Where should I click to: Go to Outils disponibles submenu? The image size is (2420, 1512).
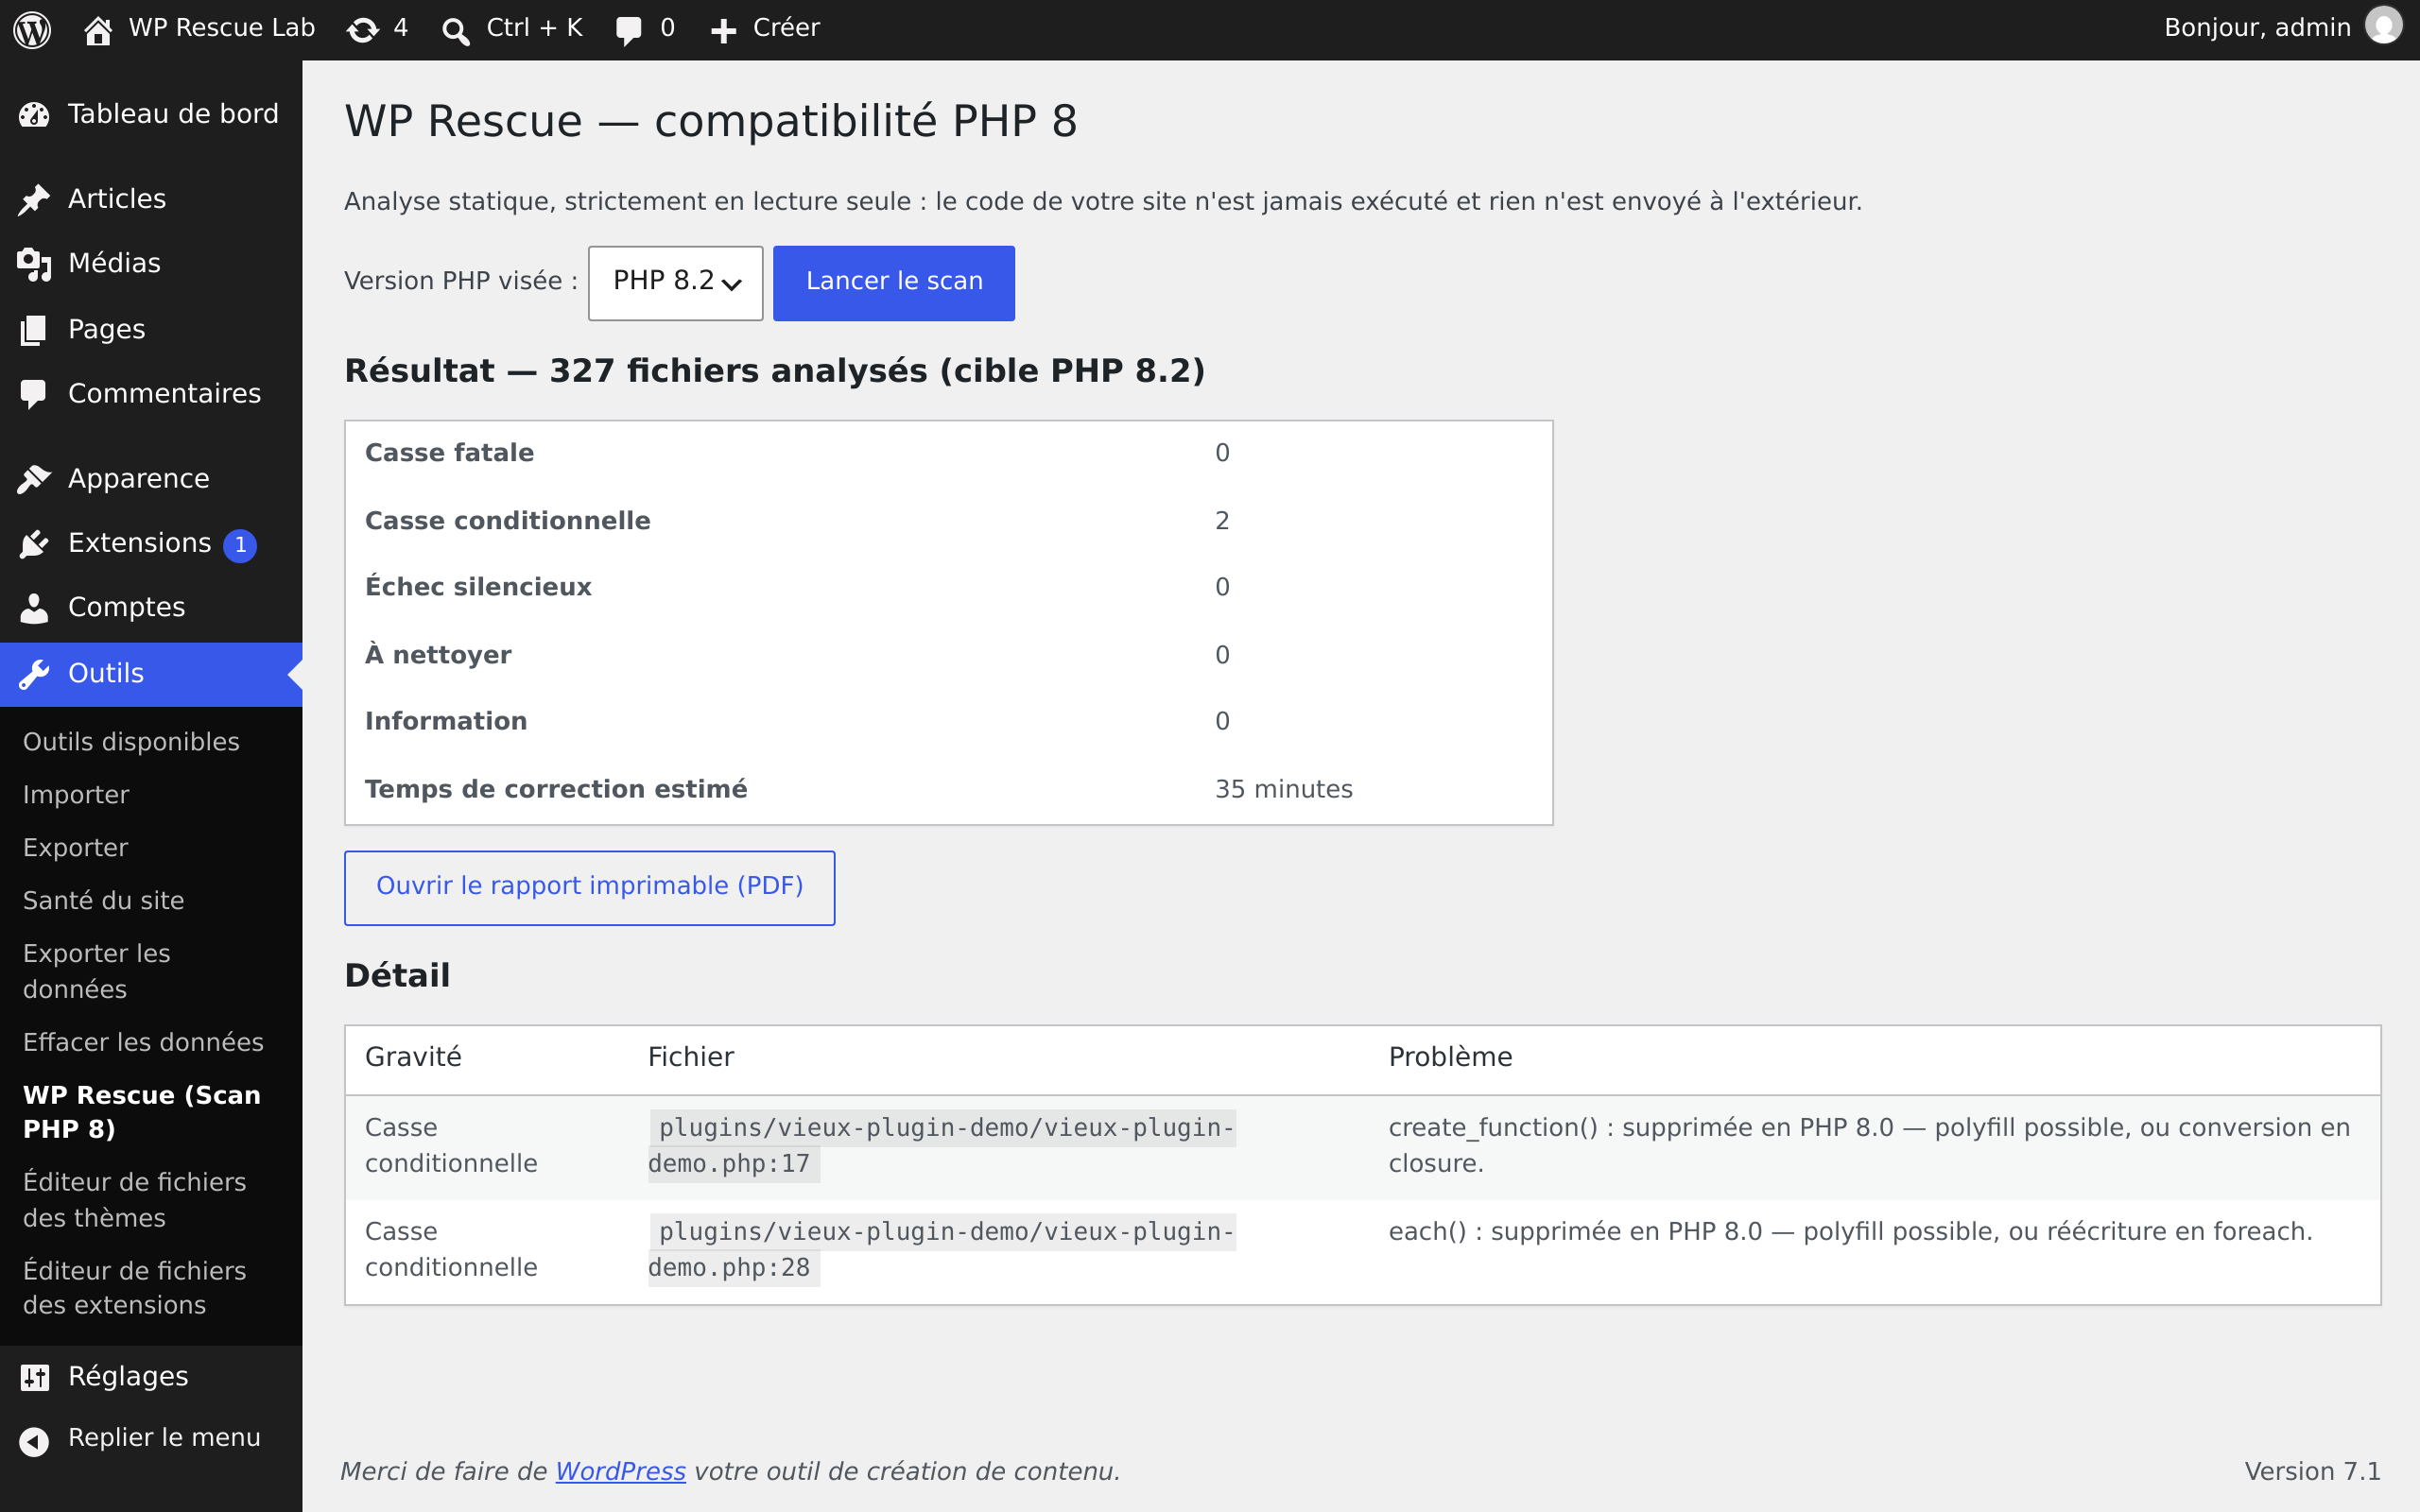[x=131, y=742]
